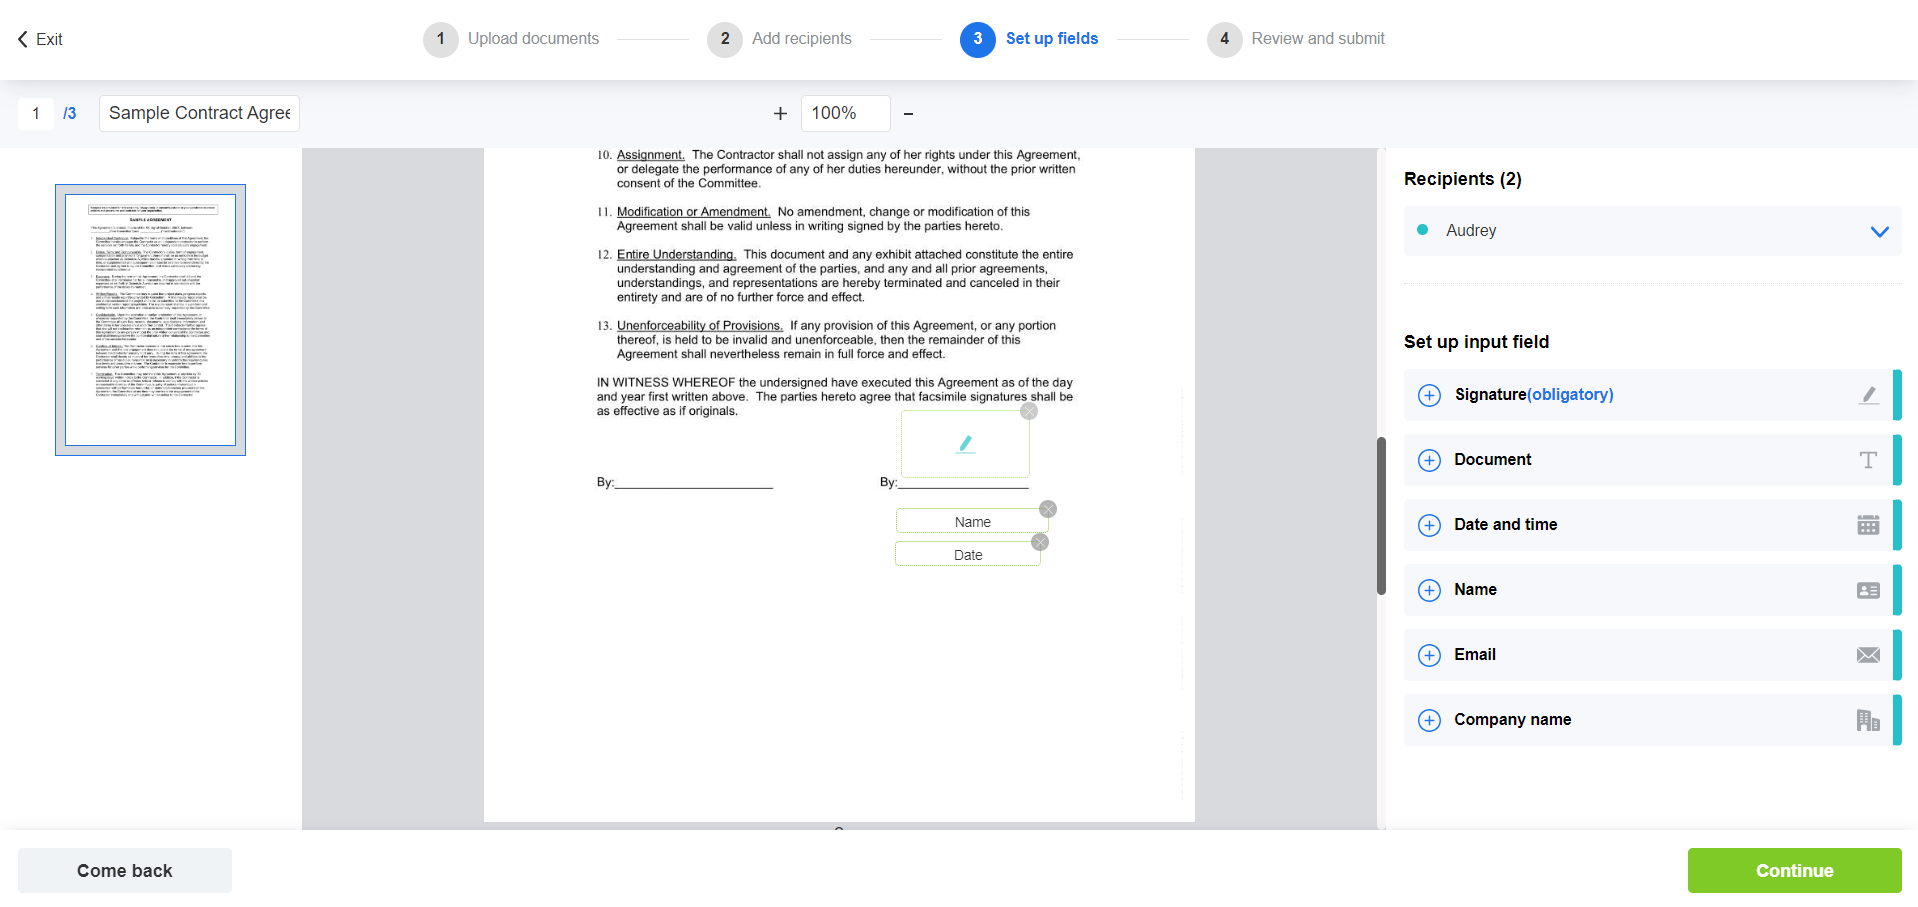The image size is (1918, 907).
Task: Remove the signature field from the document
Action: pos(1028,411)
